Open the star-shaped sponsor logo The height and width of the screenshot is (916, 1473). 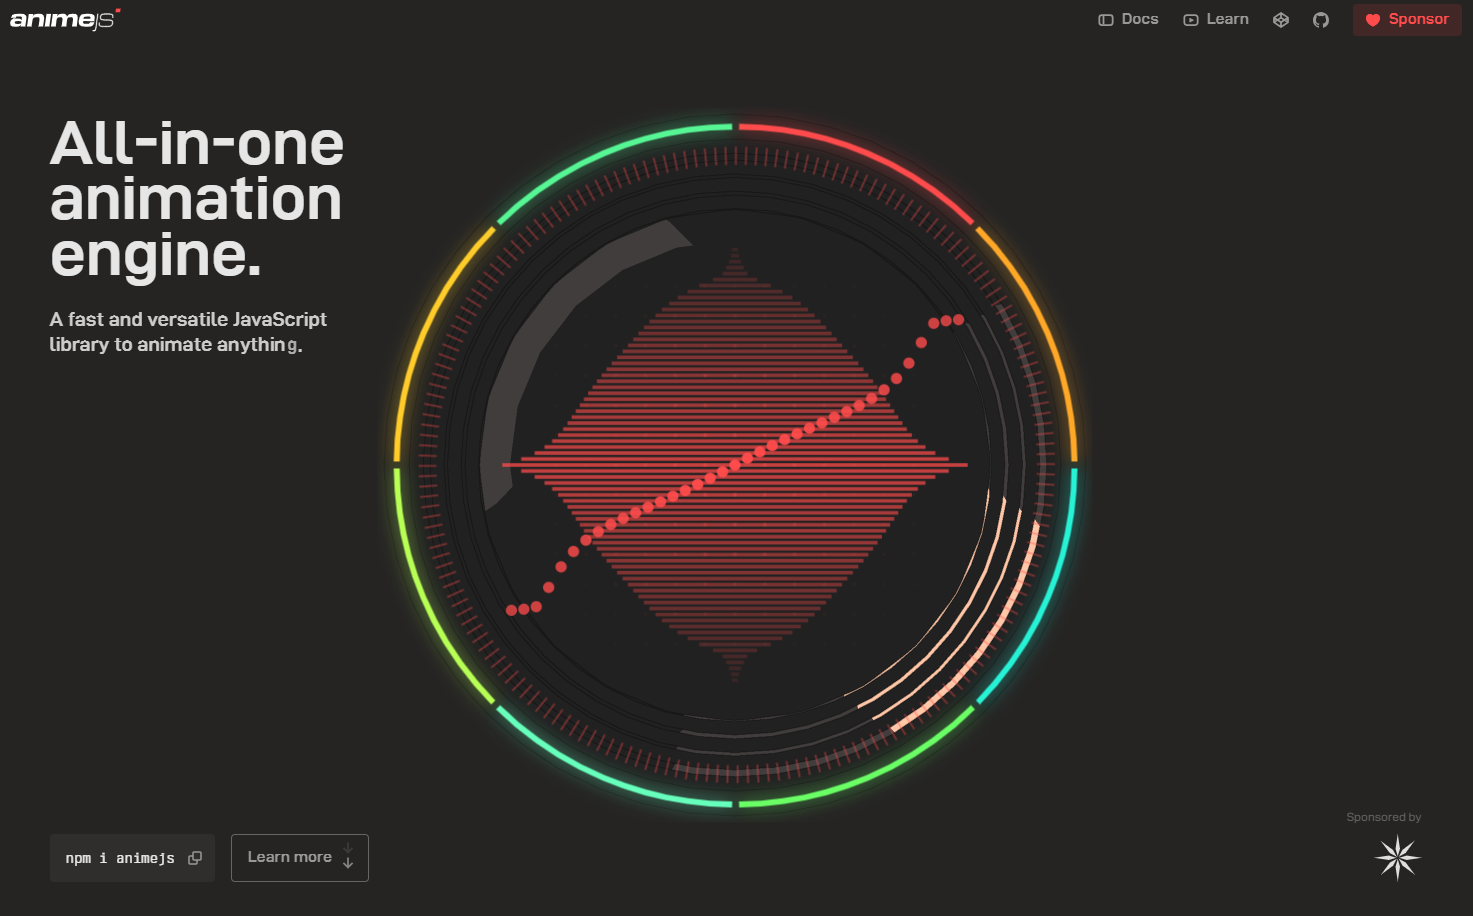coord(1397,858)
